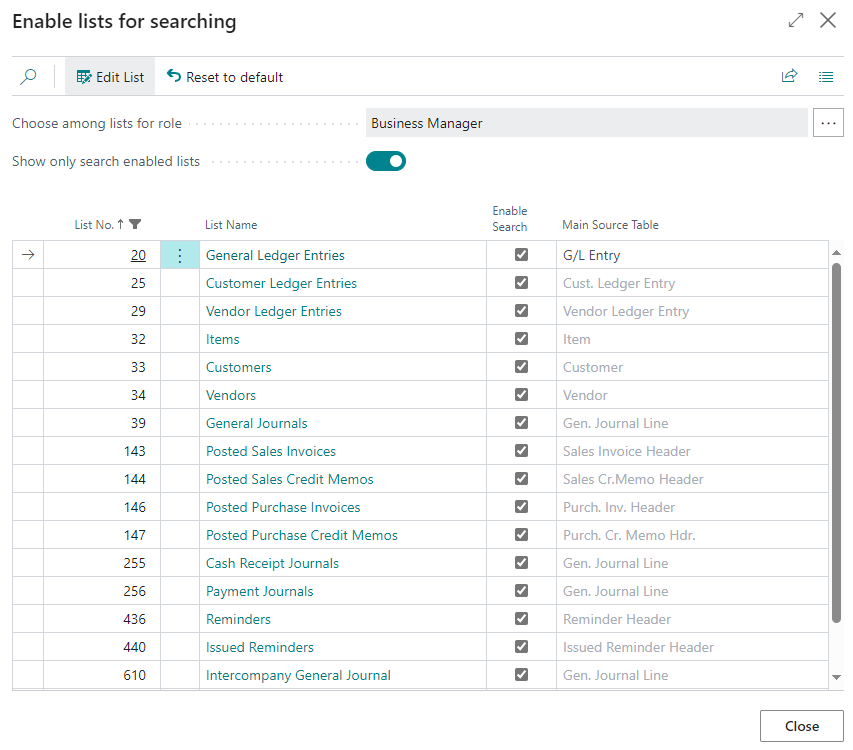Click the Edit List spreadsheet icon
This screenshot has height=750, width=853.
(86, 75)
